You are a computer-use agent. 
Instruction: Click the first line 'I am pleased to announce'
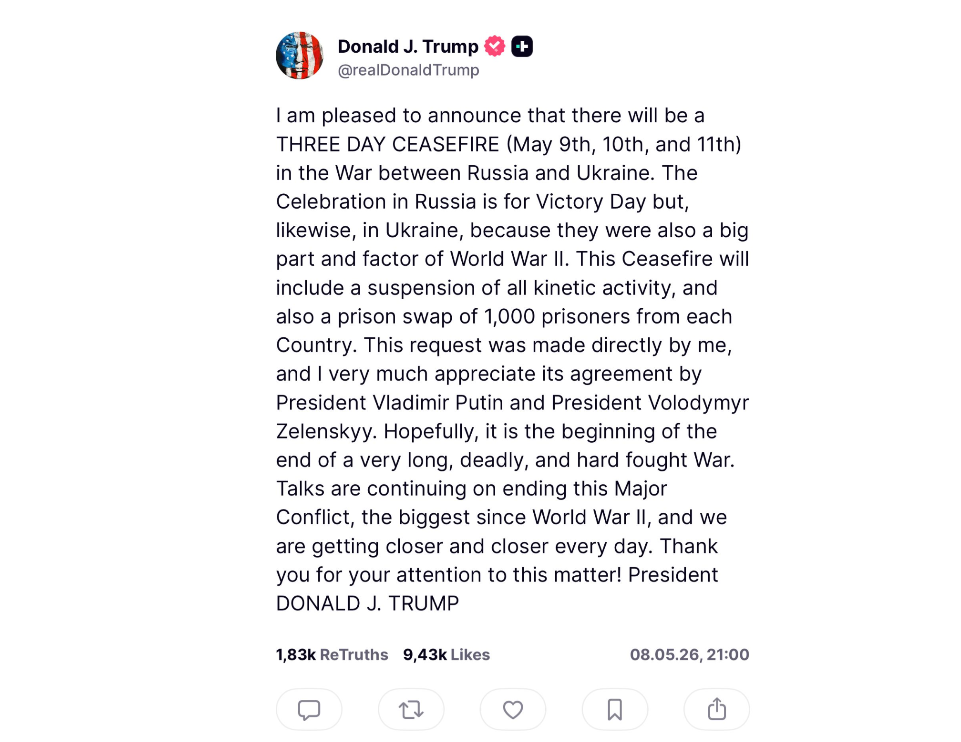pos(490,115)
